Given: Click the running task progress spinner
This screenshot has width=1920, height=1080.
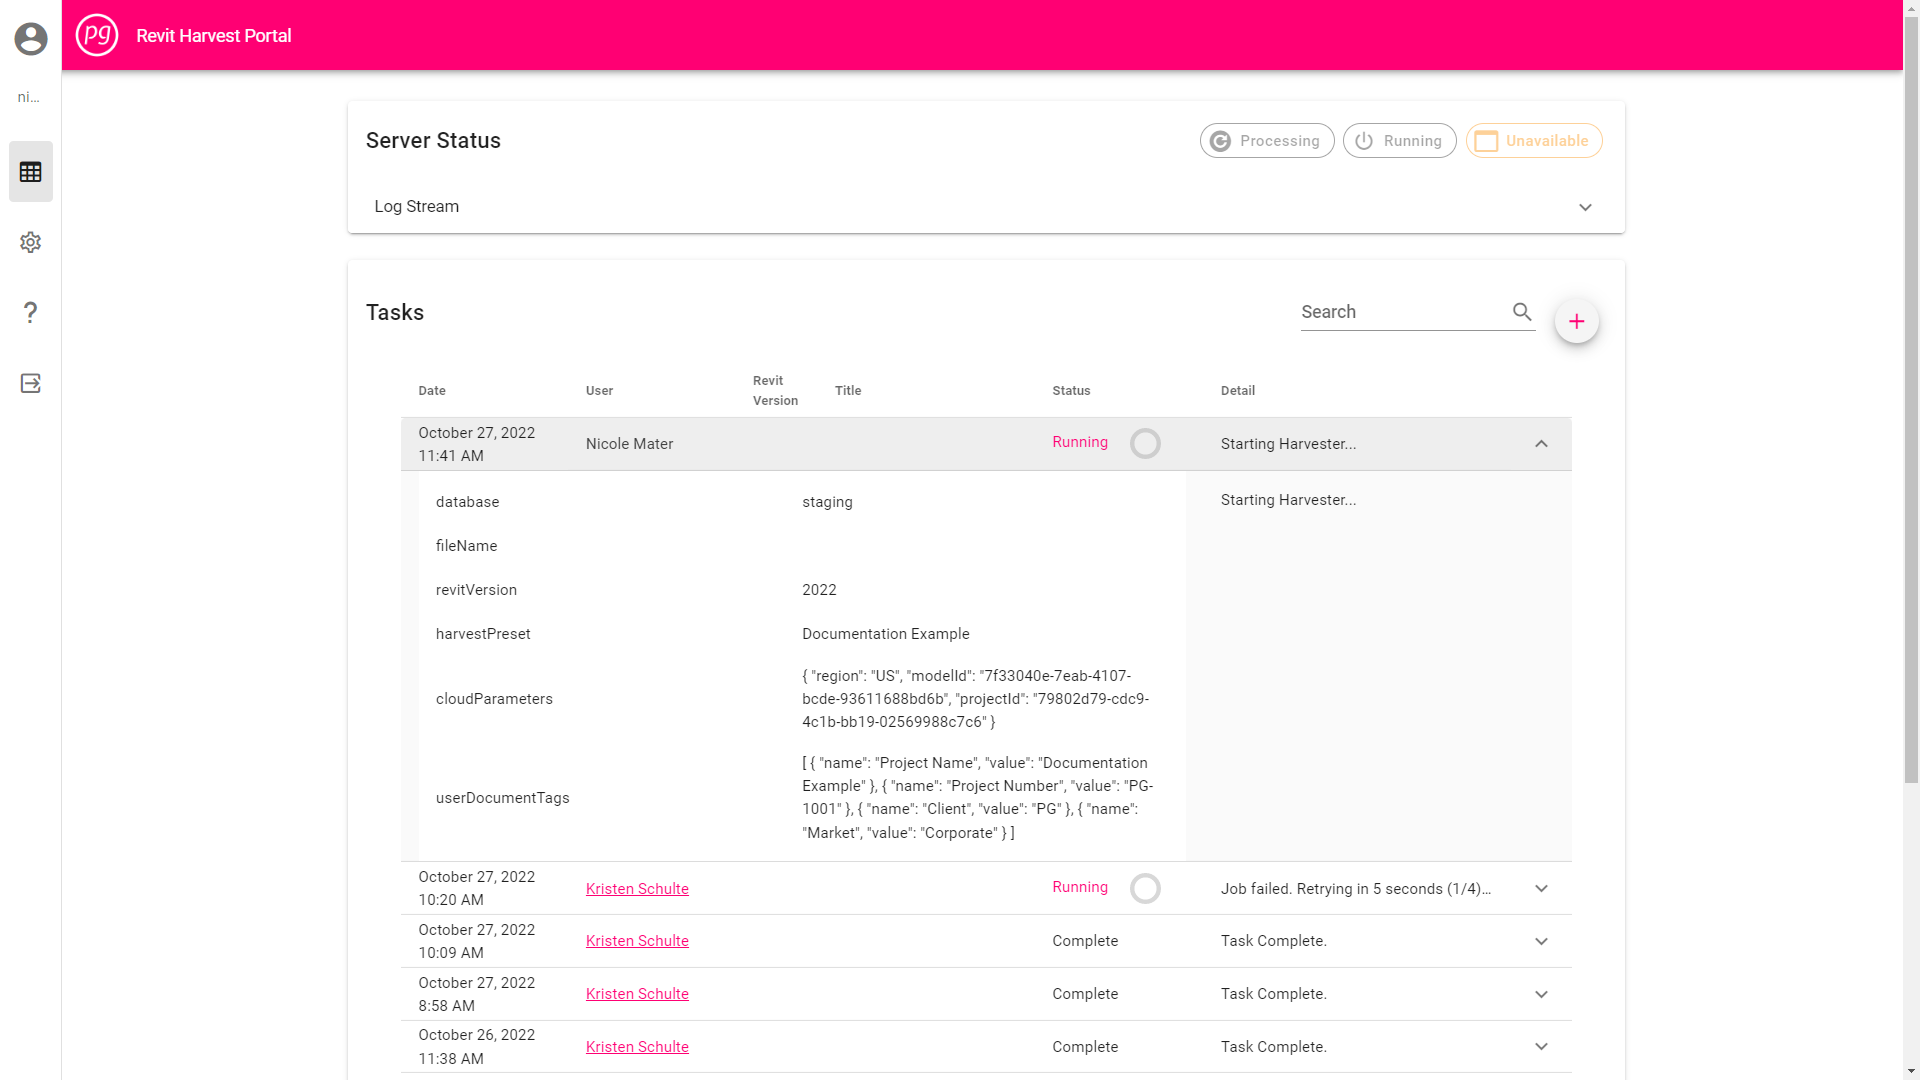Looking at the screenshot, I should pyautogui.click(x=1146, y=443).
